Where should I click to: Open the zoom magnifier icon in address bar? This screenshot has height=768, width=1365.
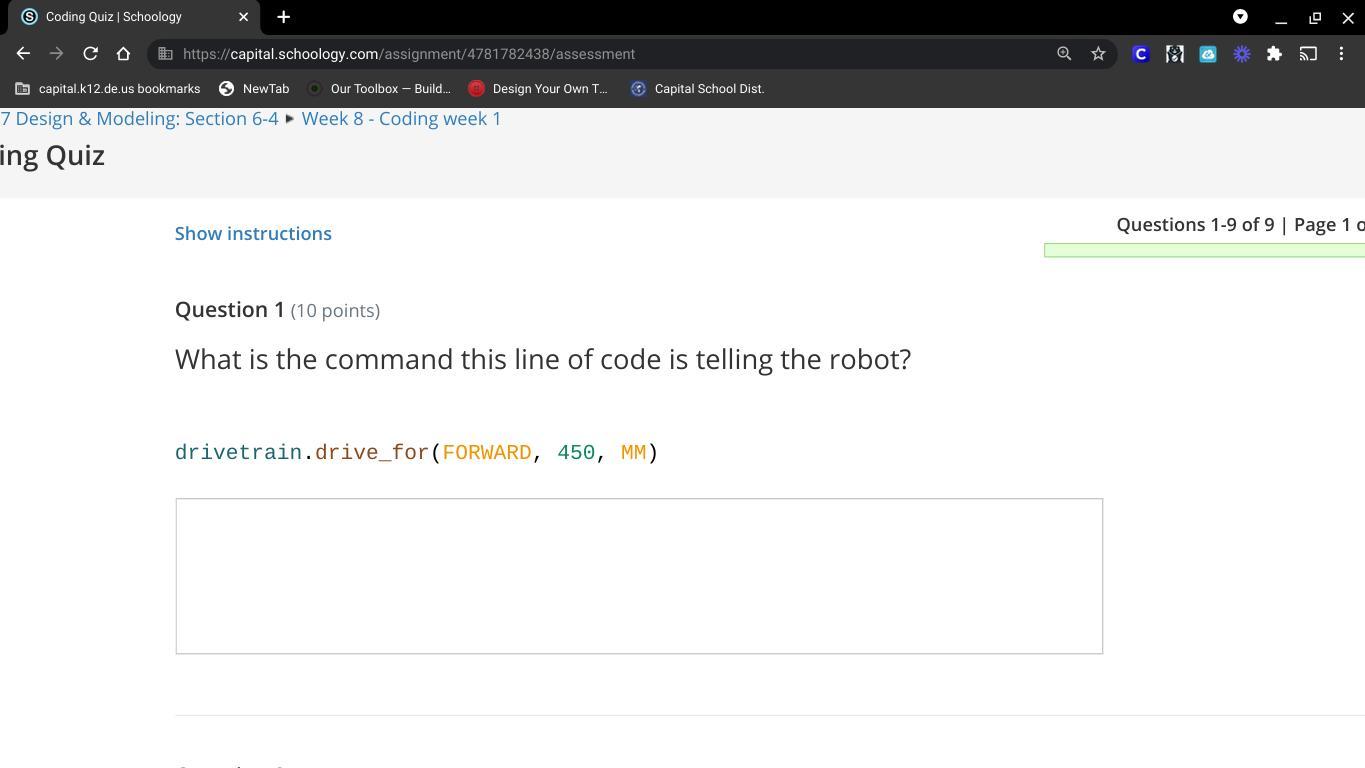(1064, 54)
